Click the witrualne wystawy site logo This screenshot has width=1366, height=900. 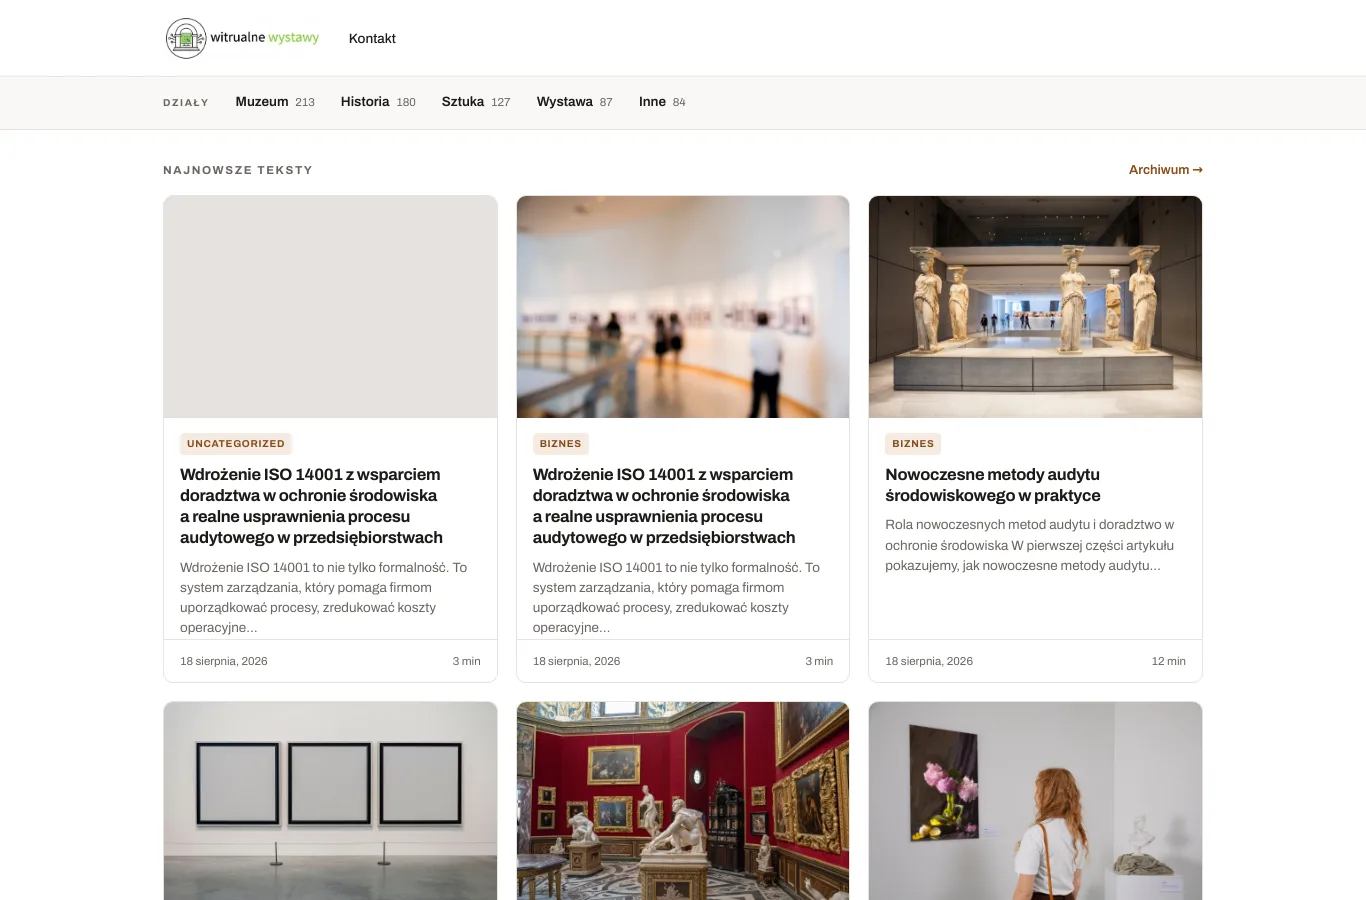[243, 38]
